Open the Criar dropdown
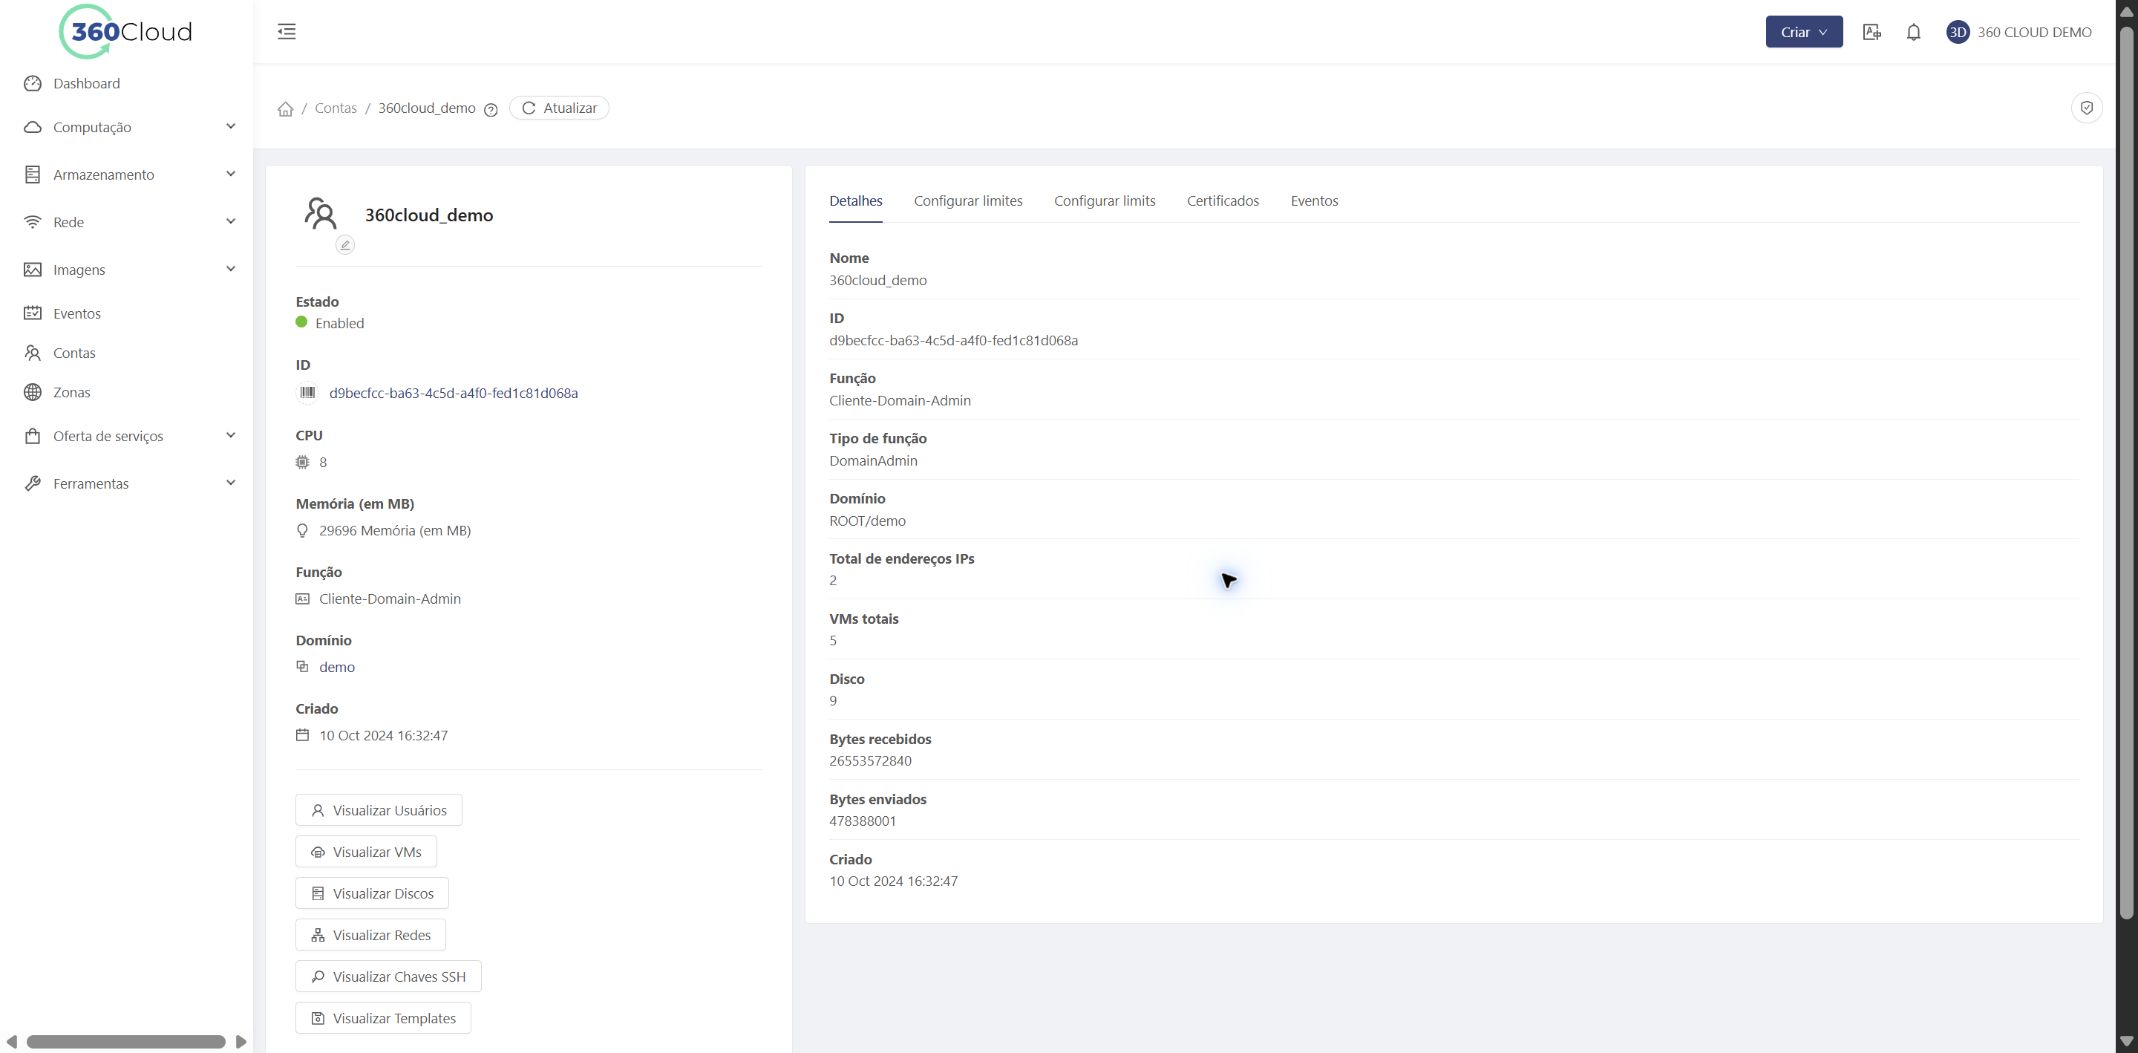 click(1803, 32)
